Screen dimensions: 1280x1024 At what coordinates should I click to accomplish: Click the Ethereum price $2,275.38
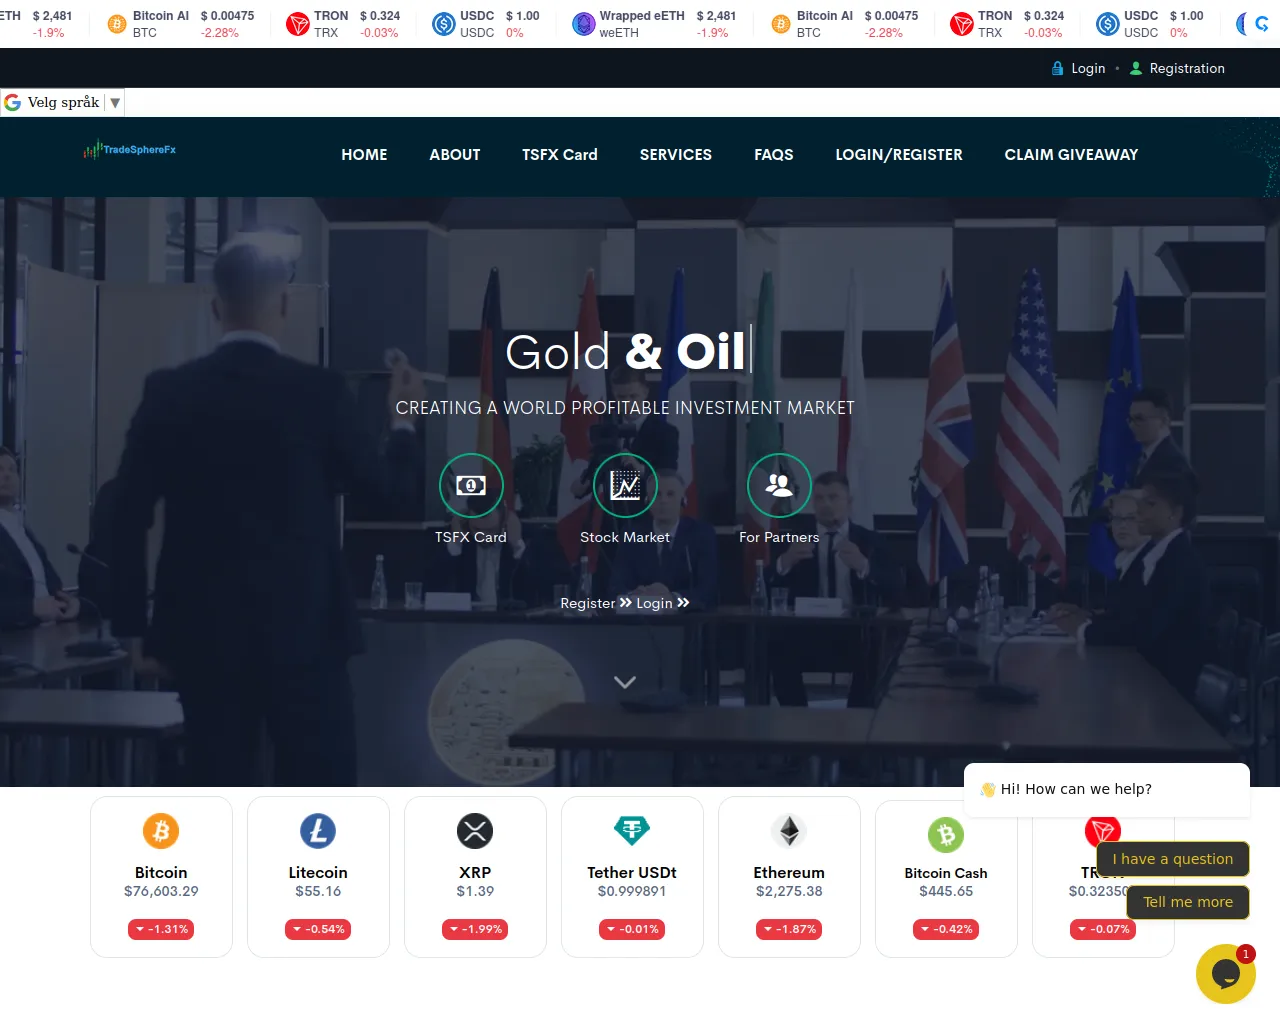tap(789, 891)
